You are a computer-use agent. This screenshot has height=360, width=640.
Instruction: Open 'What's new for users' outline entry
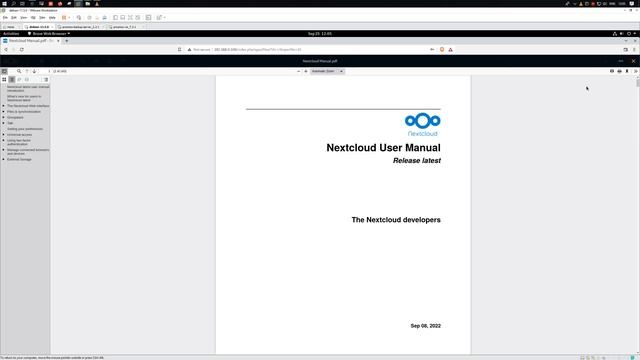coord(24,98)
